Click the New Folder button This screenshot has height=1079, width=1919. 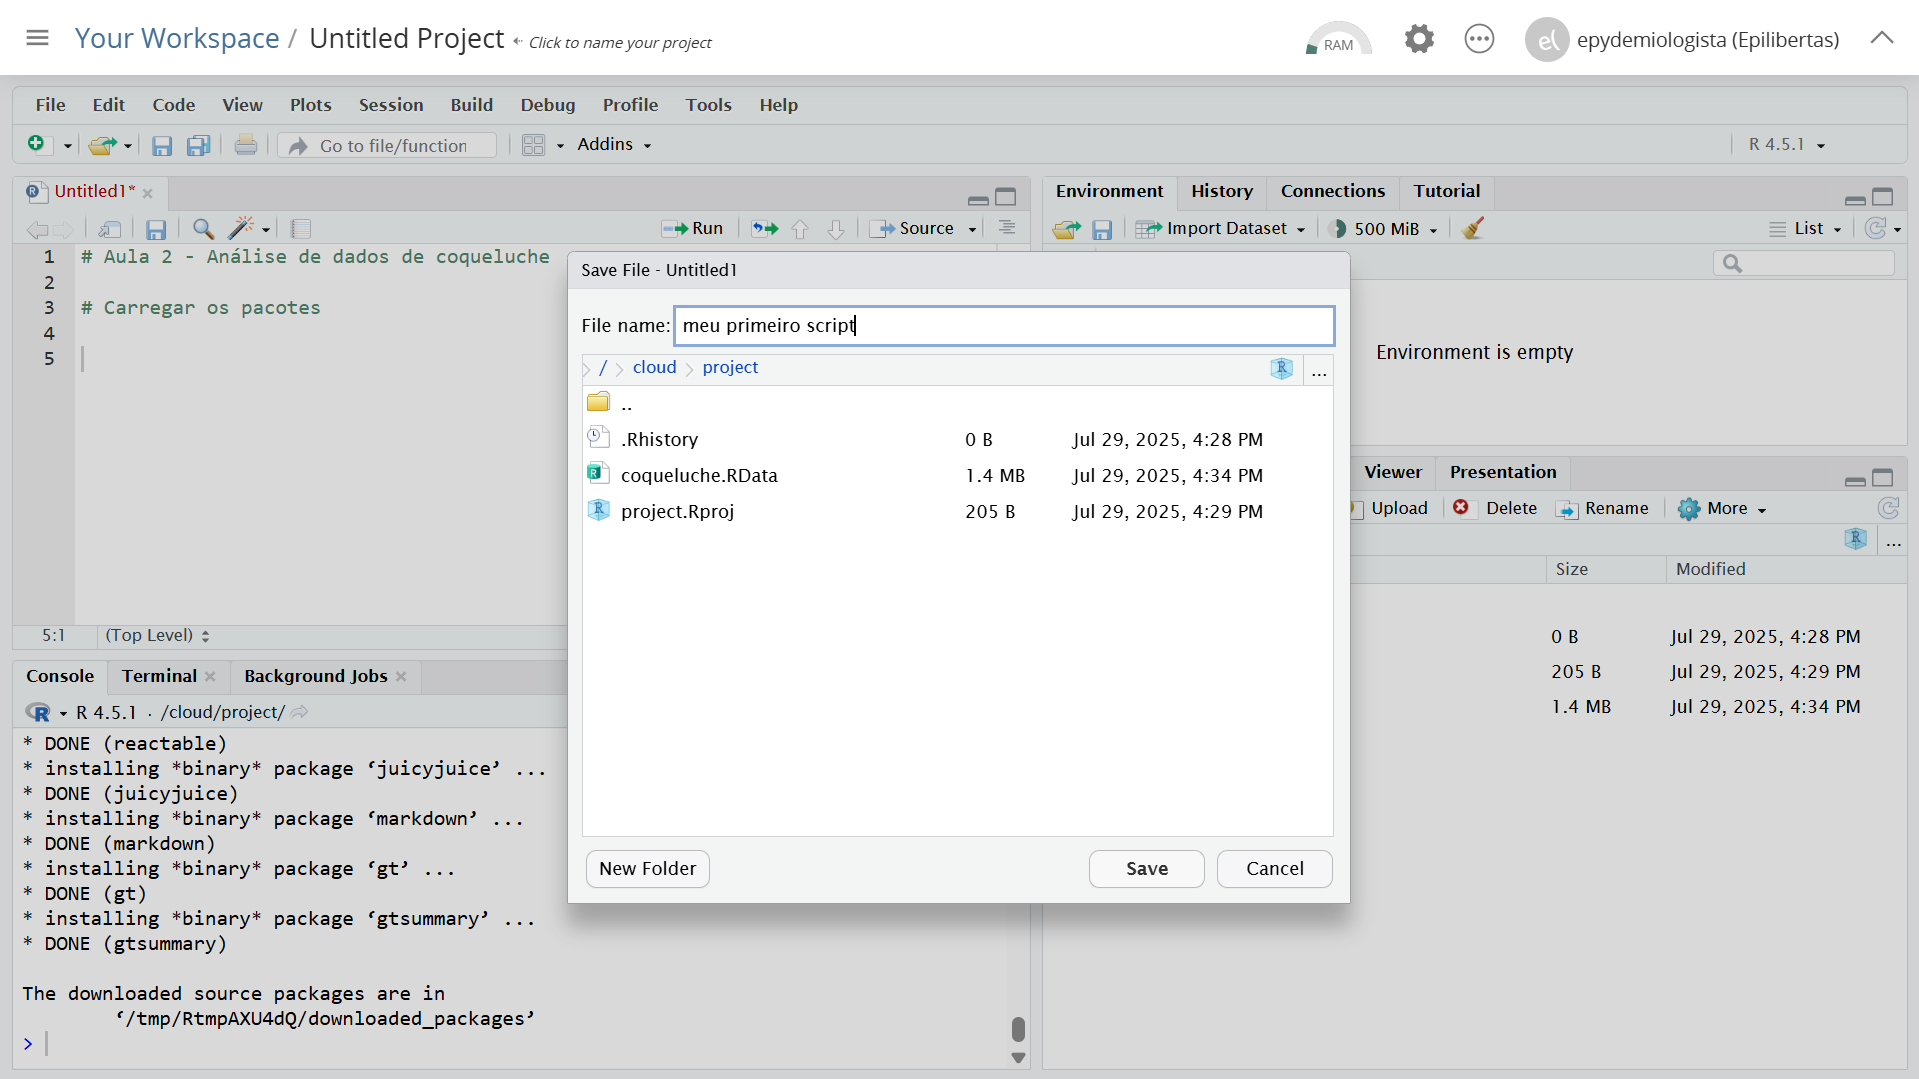tap(647, 868)
